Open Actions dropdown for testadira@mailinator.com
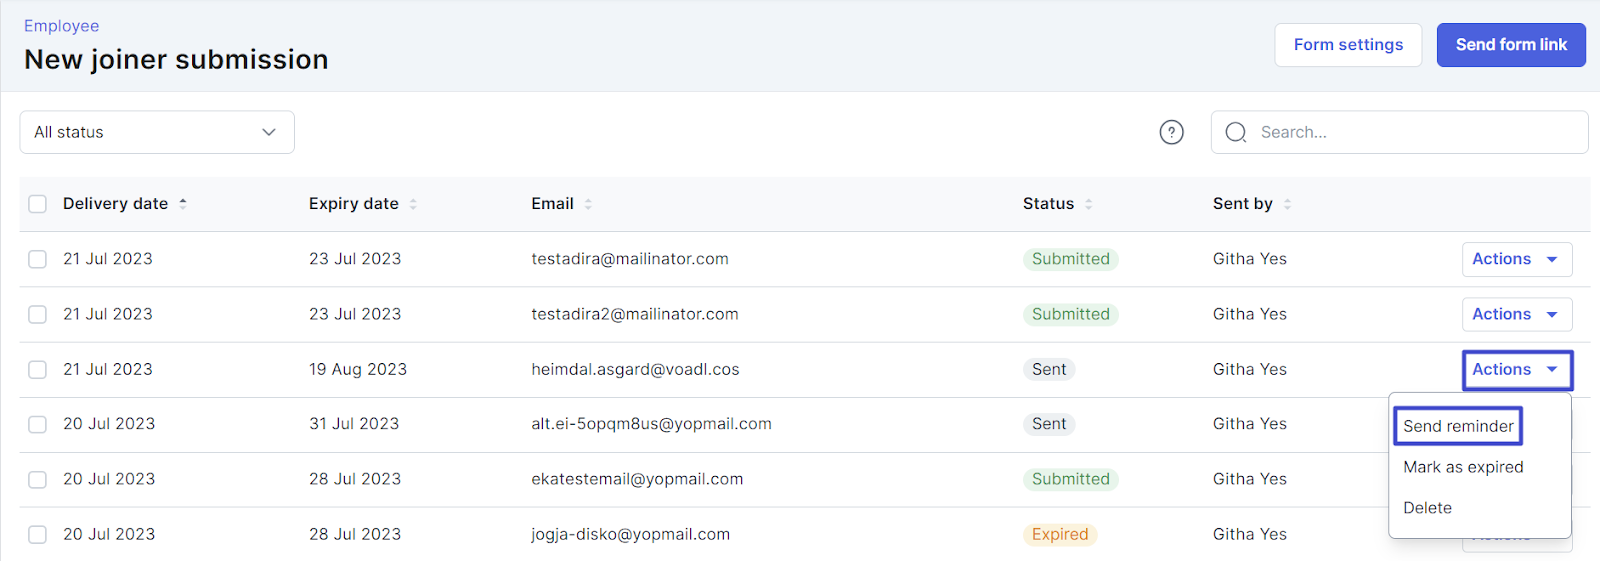Viewport: 1600px width, 561px height. (x=1517, y=259)
